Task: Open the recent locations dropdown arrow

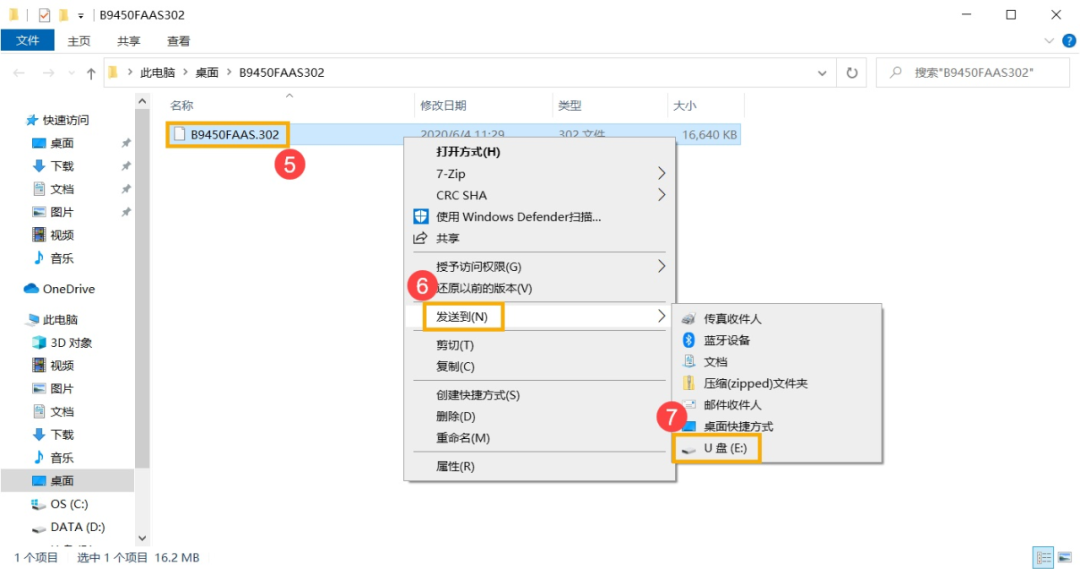Action: click(x=71, y=73)
